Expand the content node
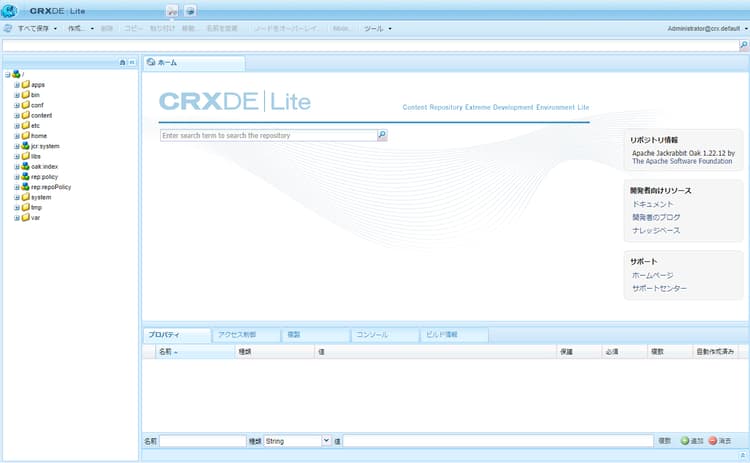 click(17, 115)
